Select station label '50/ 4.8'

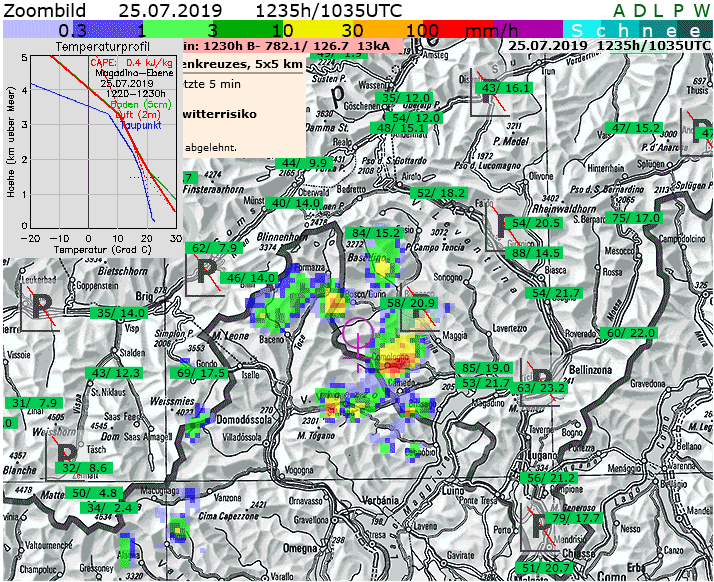94,492
